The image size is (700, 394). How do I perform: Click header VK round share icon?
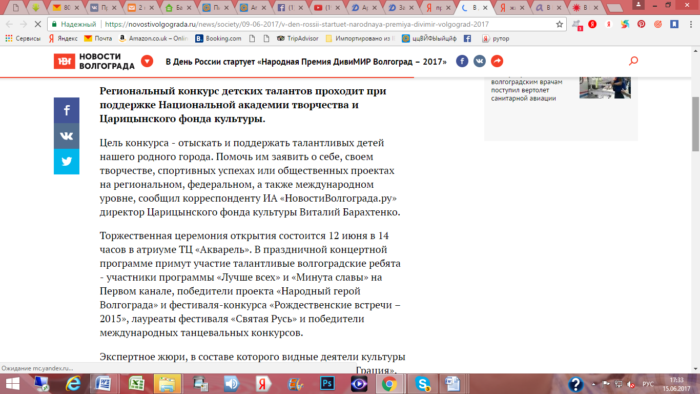click(x=479, y=61)
